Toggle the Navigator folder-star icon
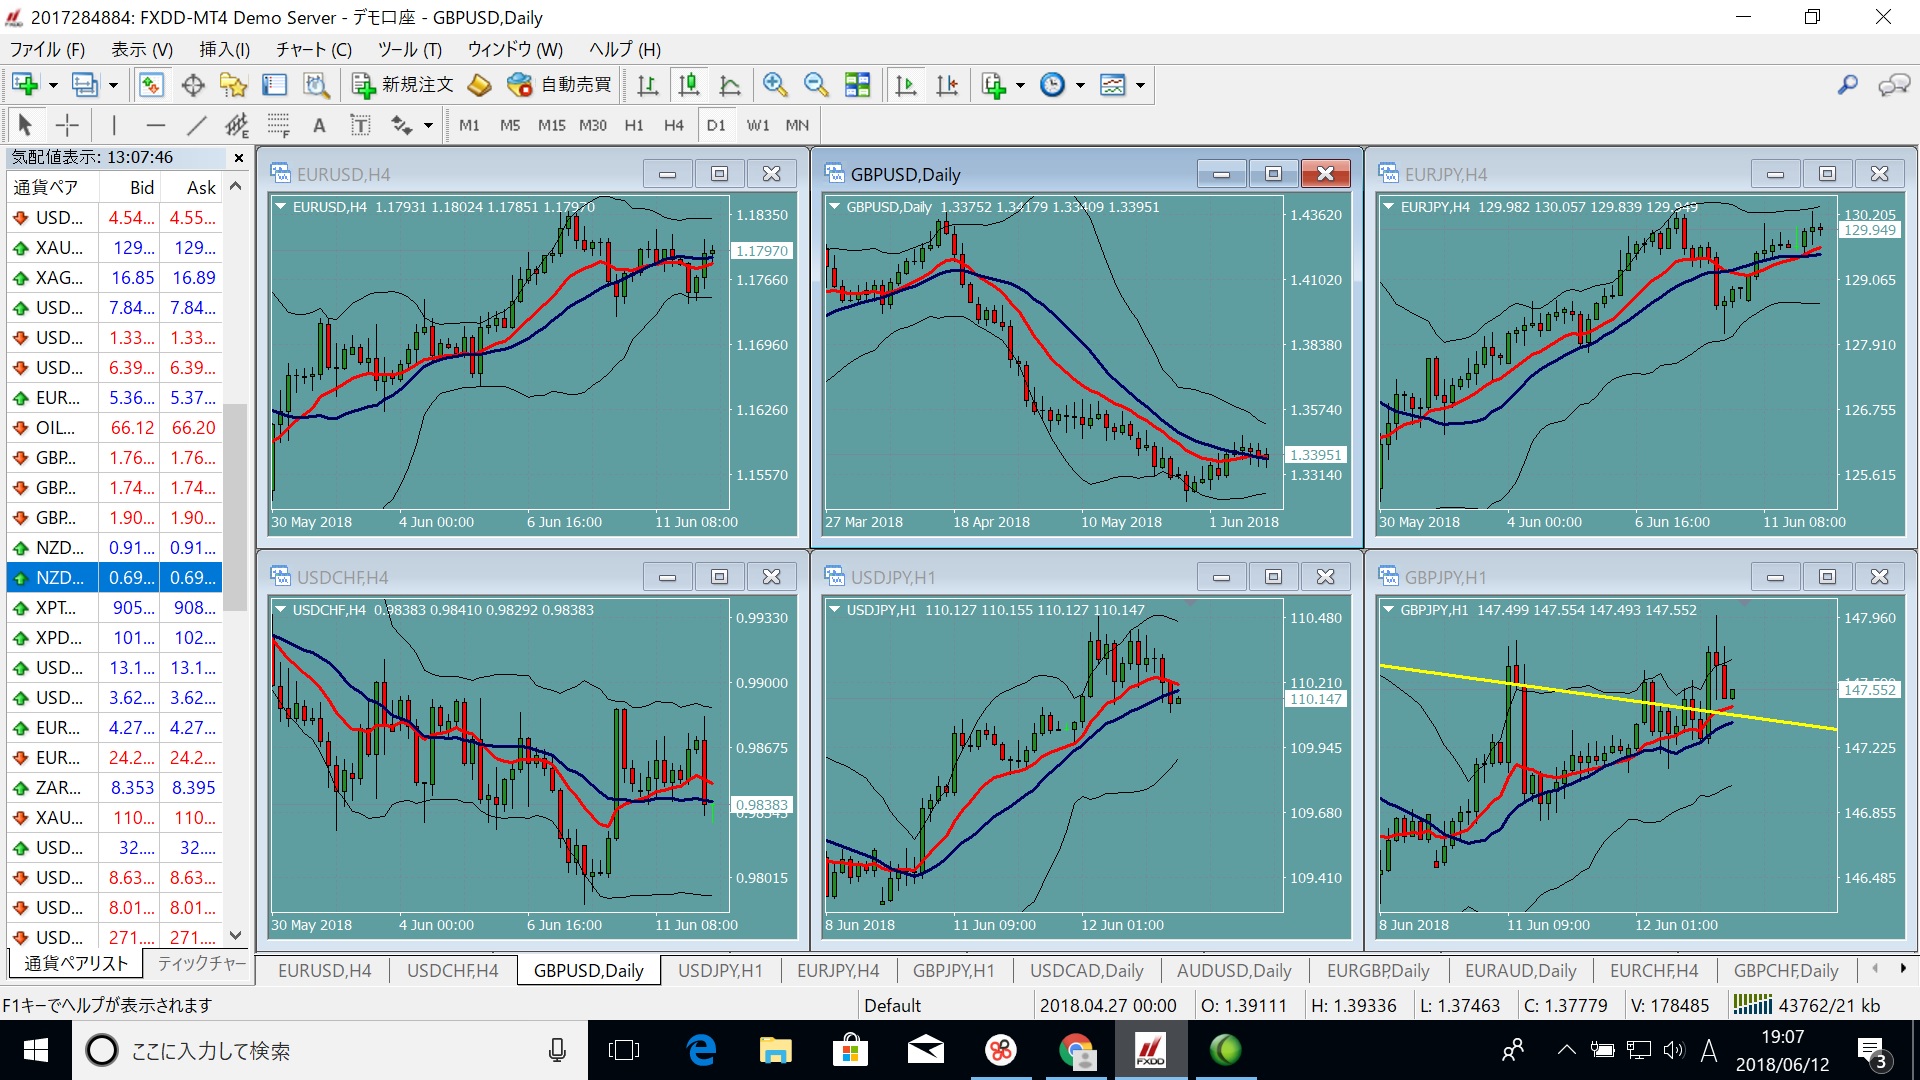 (x=233, y=85)
